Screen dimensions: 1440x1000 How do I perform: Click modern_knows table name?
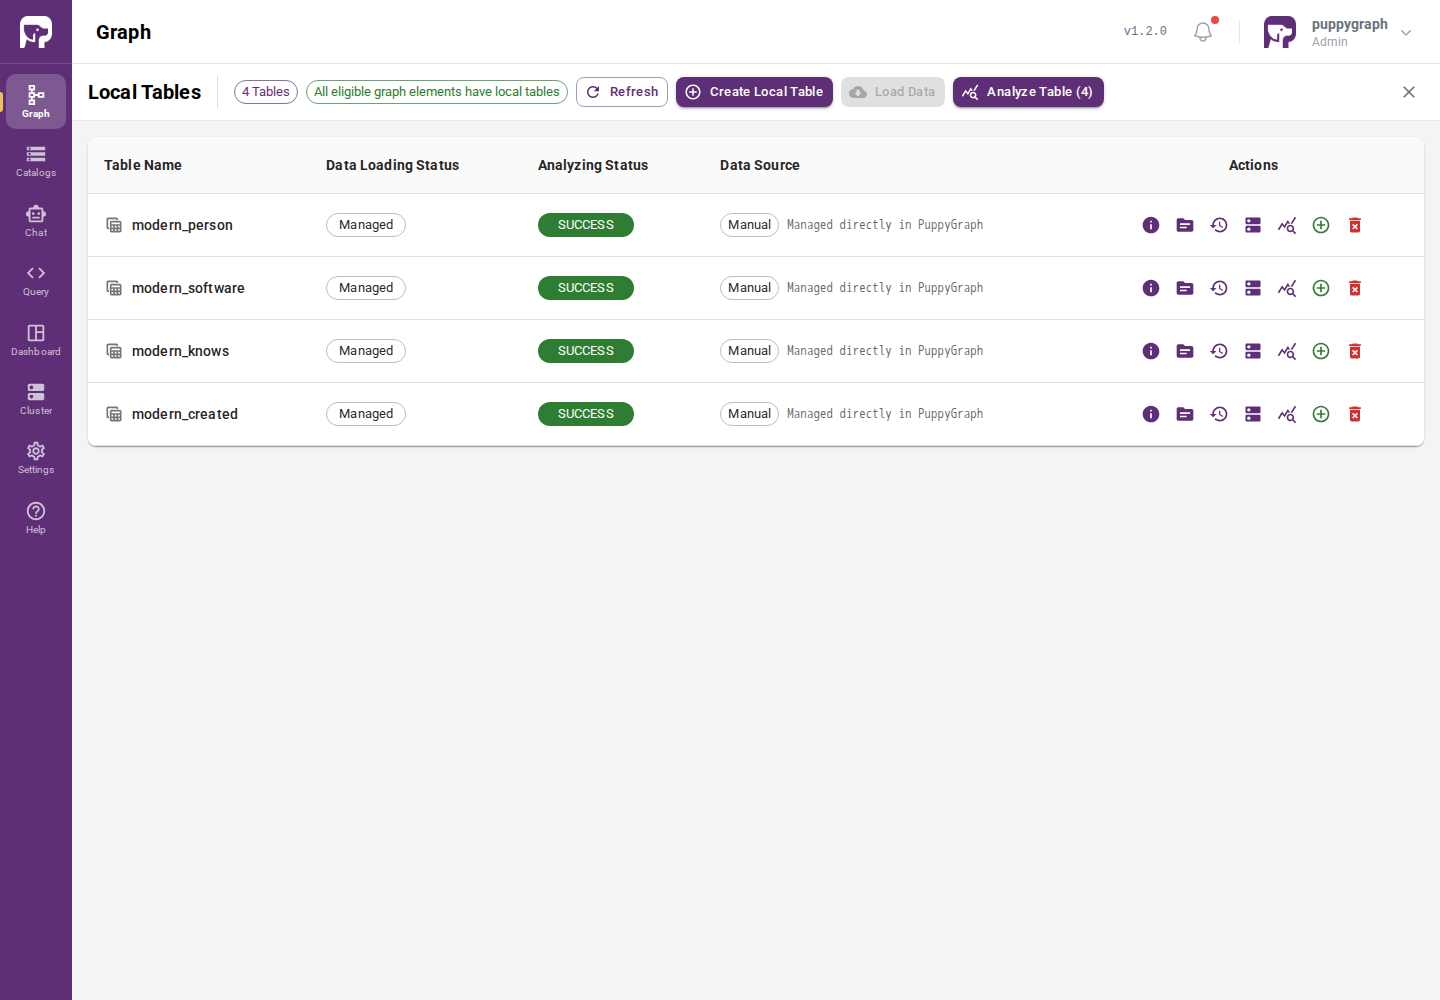tap(180, 351)
